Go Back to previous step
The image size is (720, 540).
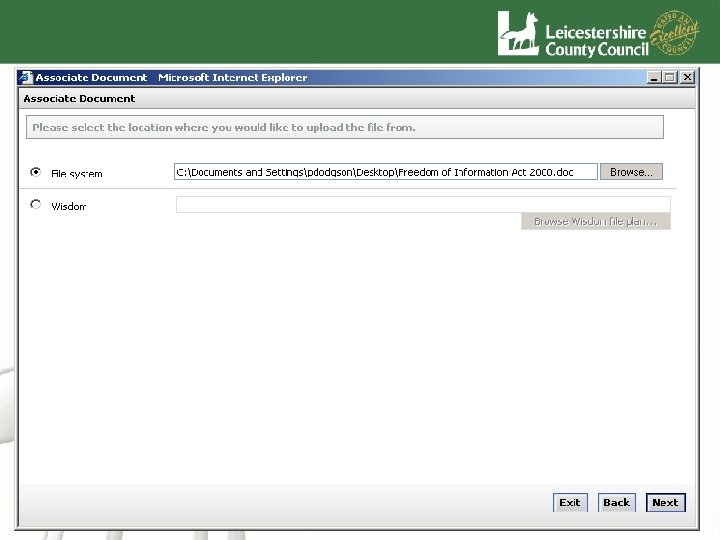click(x=616, y=502)
